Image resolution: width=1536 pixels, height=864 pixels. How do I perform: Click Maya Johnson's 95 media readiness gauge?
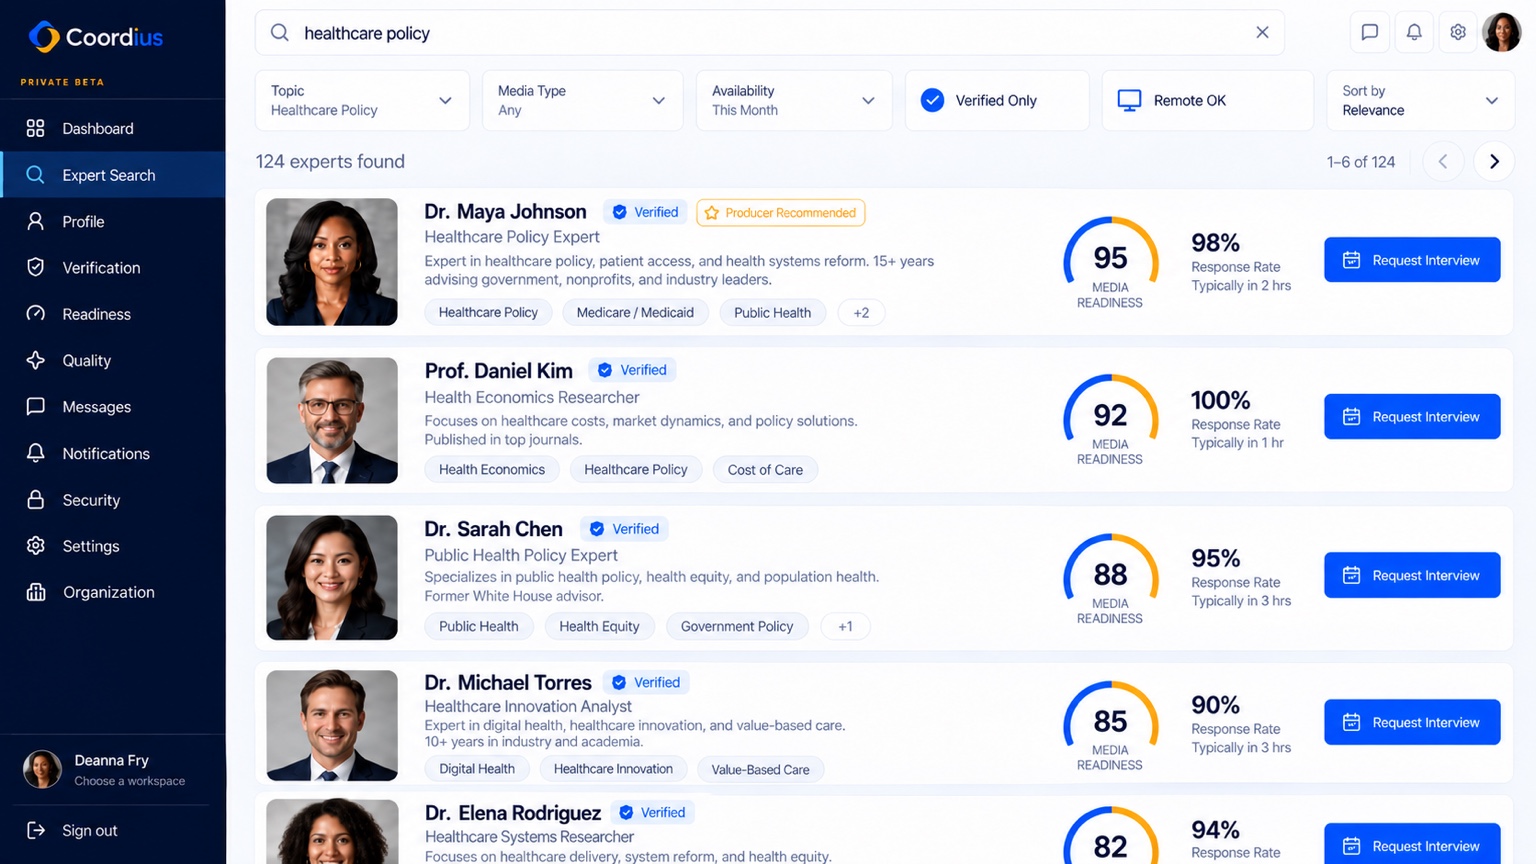click(x=1110, y=263)
